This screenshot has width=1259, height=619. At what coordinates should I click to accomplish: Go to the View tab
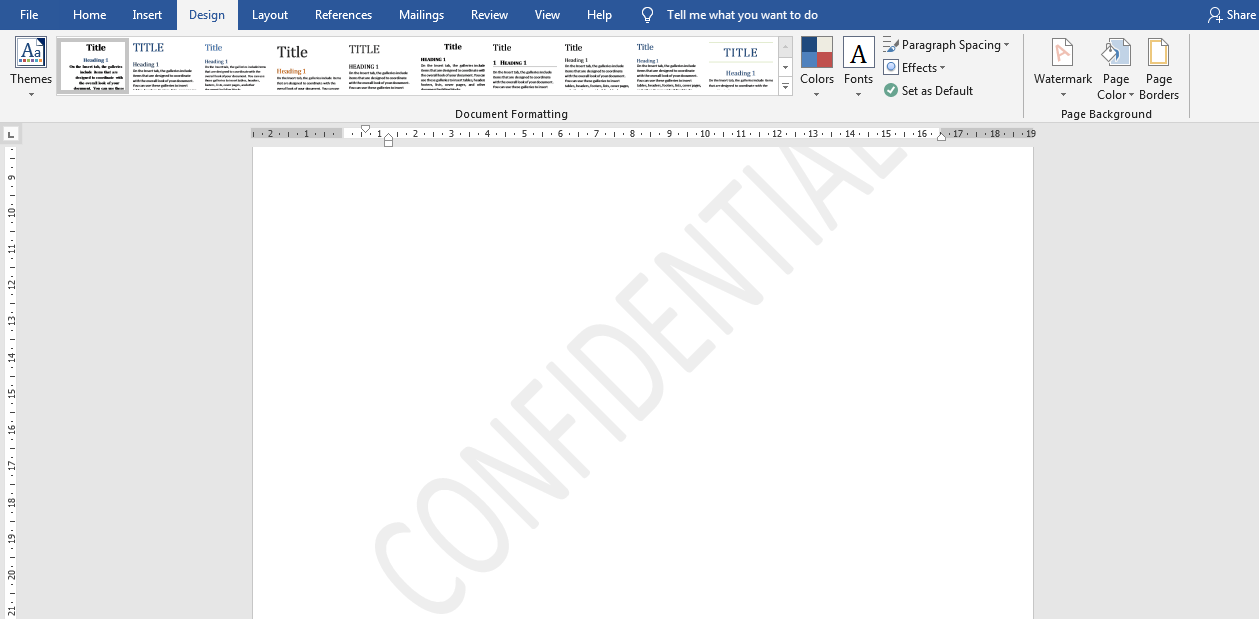(547, 15)
